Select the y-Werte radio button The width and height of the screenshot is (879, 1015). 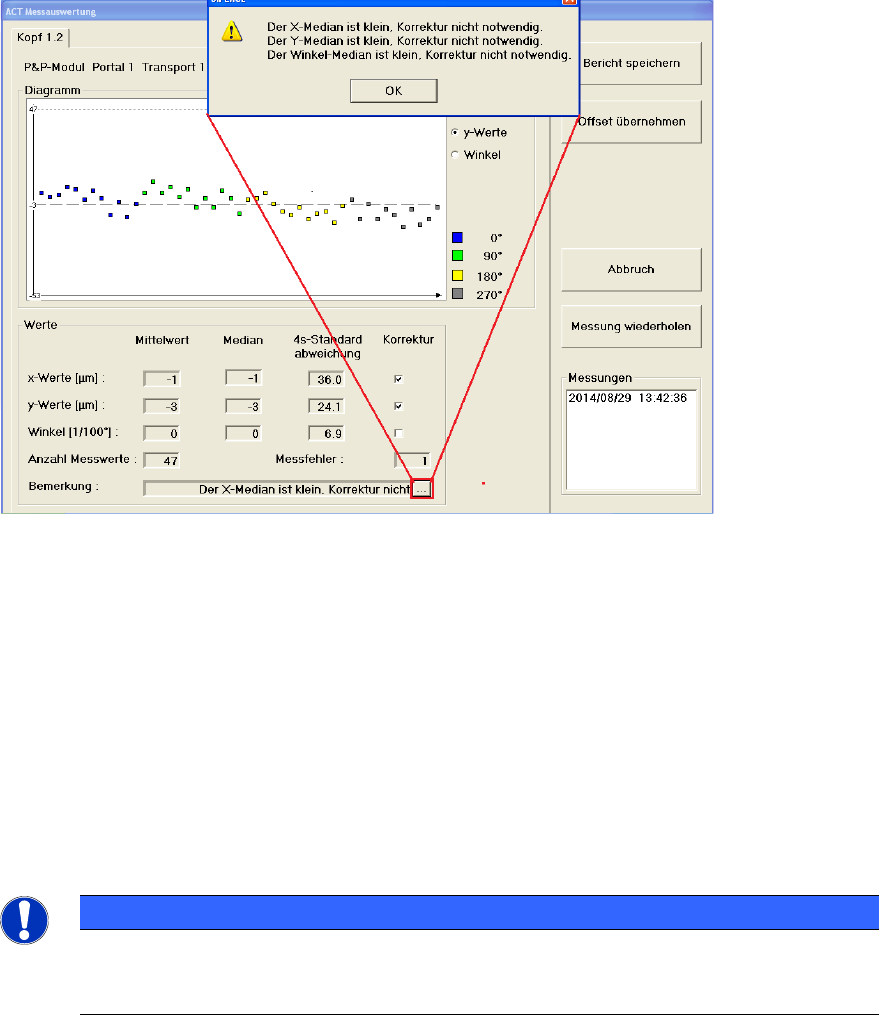[455, 132]
